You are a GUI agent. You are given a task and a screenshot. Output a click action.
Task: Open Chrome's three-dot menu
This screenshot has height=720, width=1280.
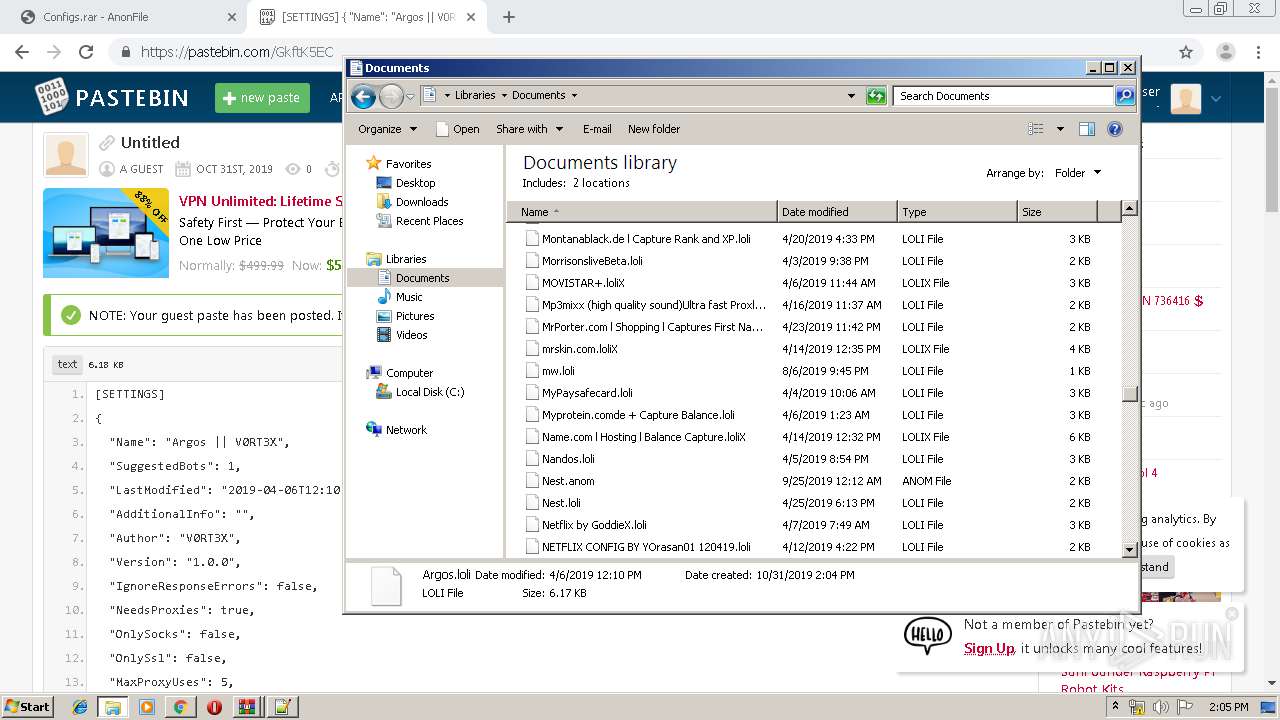(x=1258, y=52)
